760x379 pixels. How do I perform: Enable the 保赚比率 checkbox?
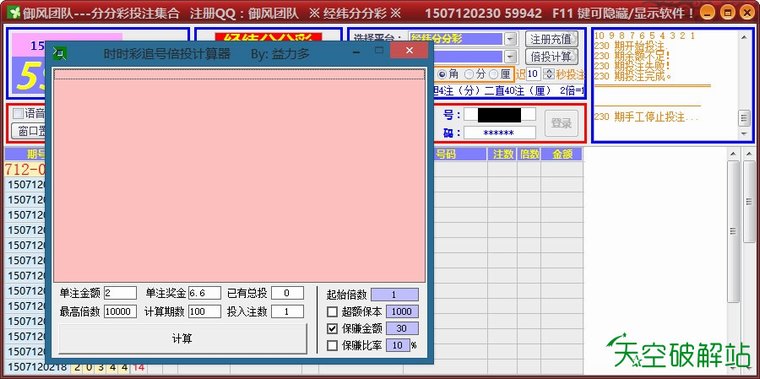pyautogui.click(x=332, y=346)
